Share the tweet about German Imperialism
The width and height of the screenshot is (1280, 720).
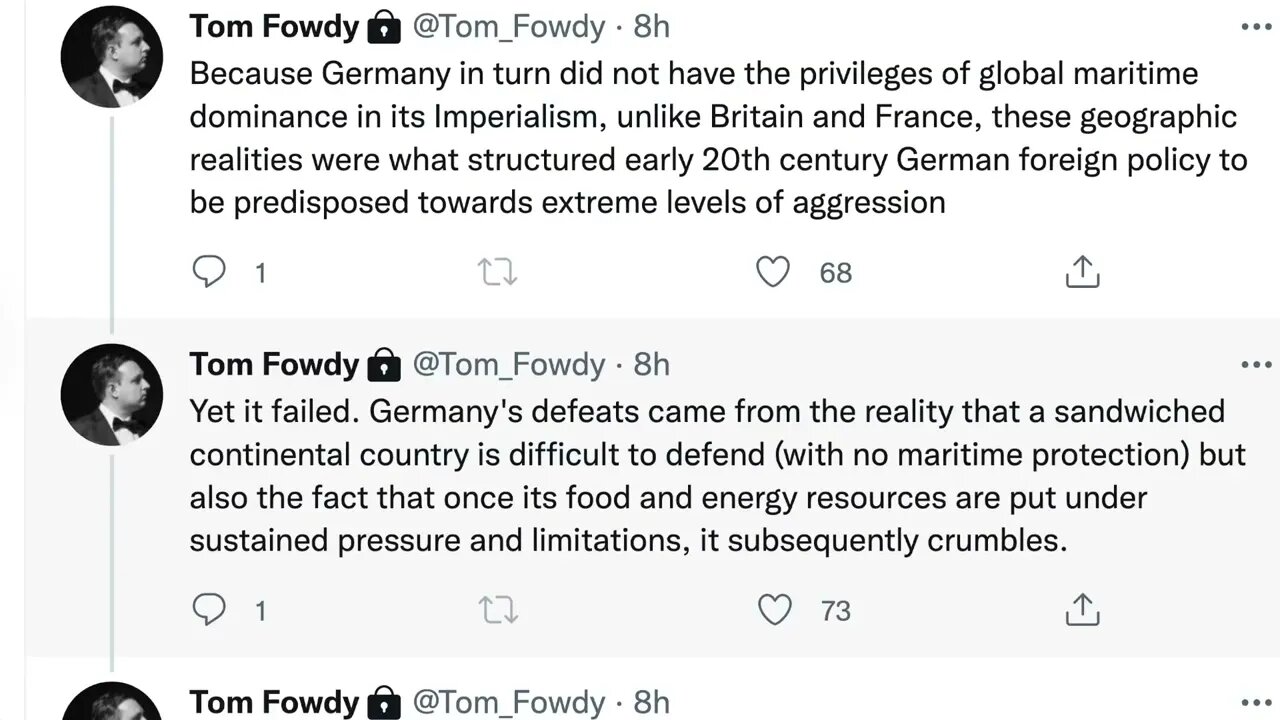tap(1083, 272)
